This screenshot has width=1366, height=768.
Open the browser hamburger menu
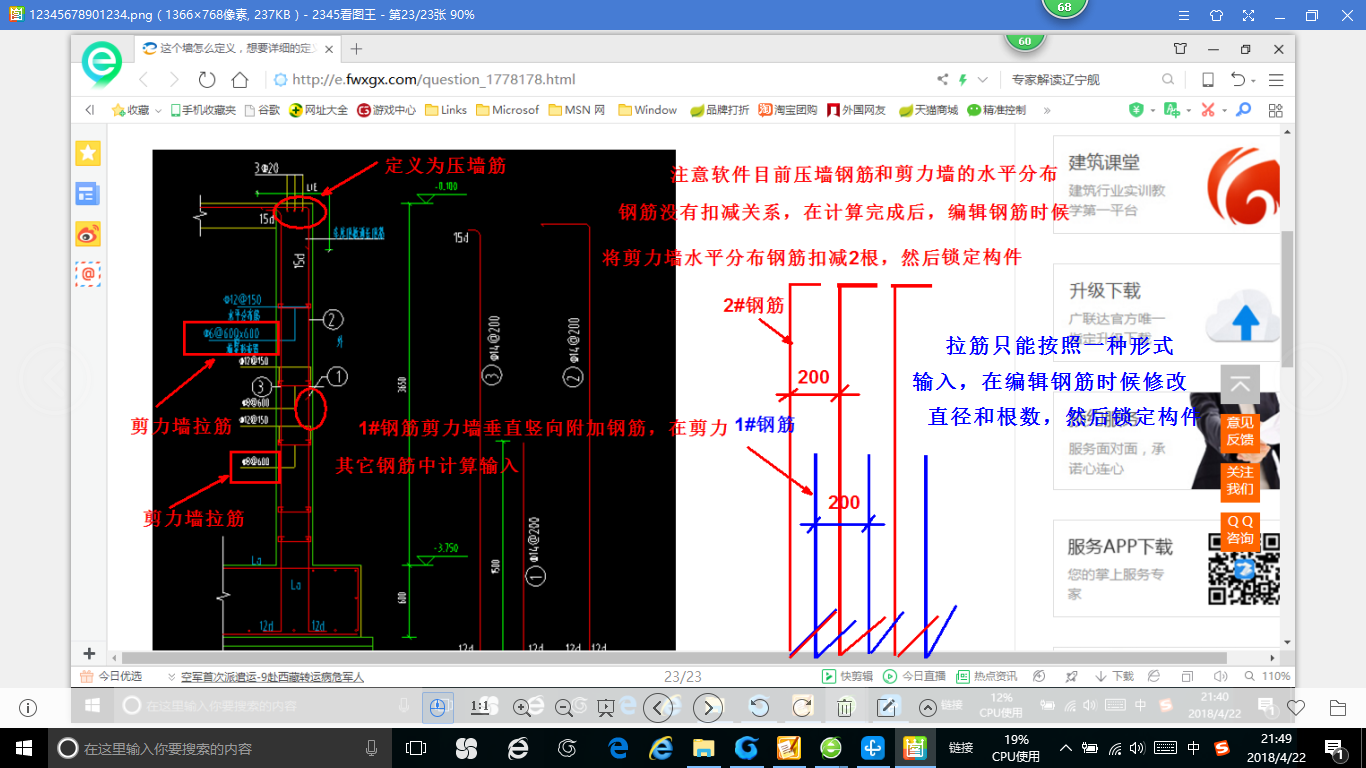[1276, 80]
